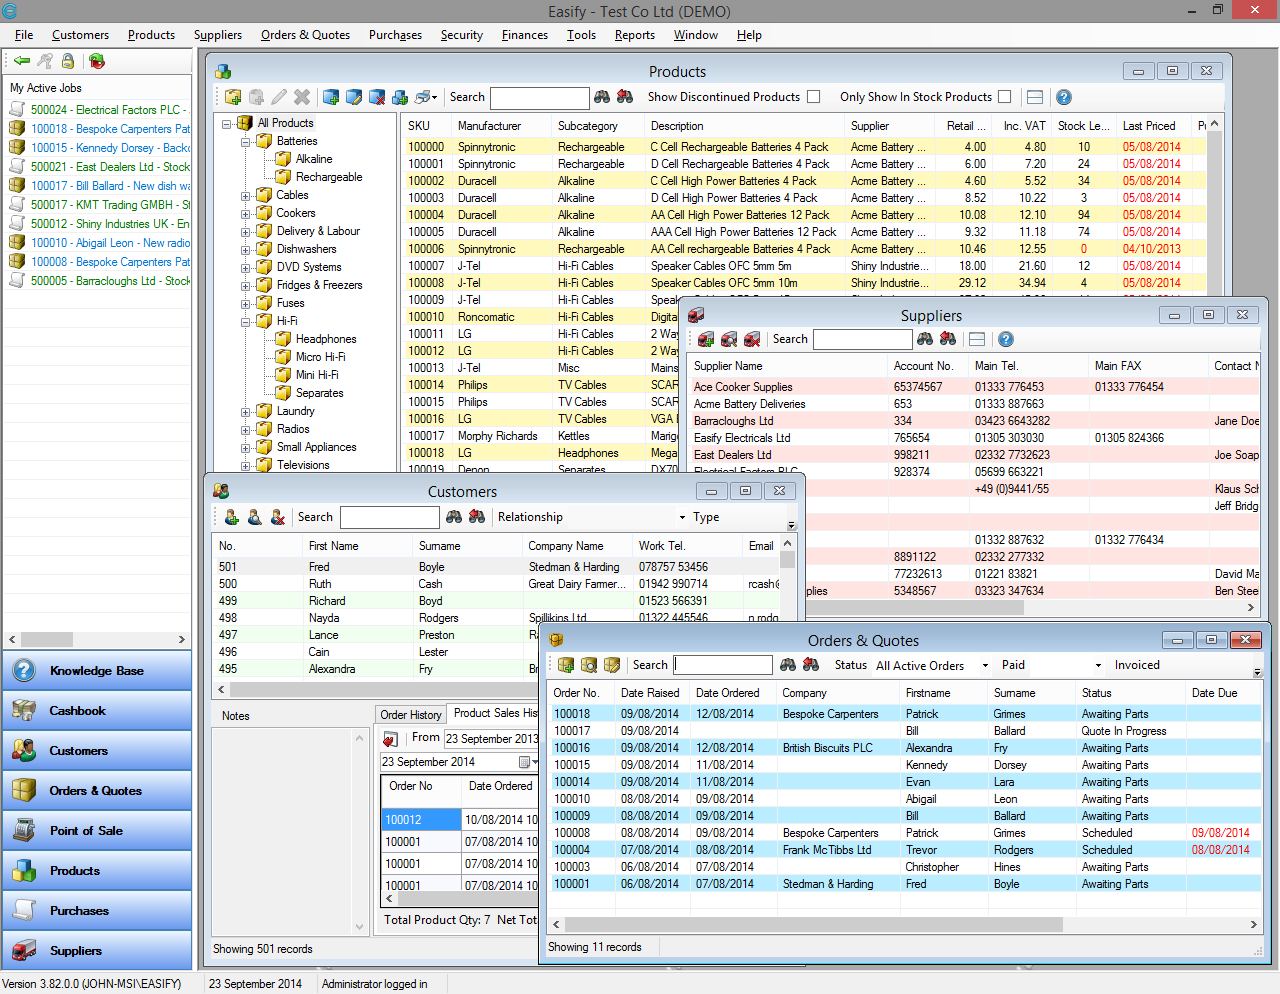Open print dropdown arrow in Products toolbar
The height and width of the screenshot is (994, 1280).
click(x=434, y=98)
